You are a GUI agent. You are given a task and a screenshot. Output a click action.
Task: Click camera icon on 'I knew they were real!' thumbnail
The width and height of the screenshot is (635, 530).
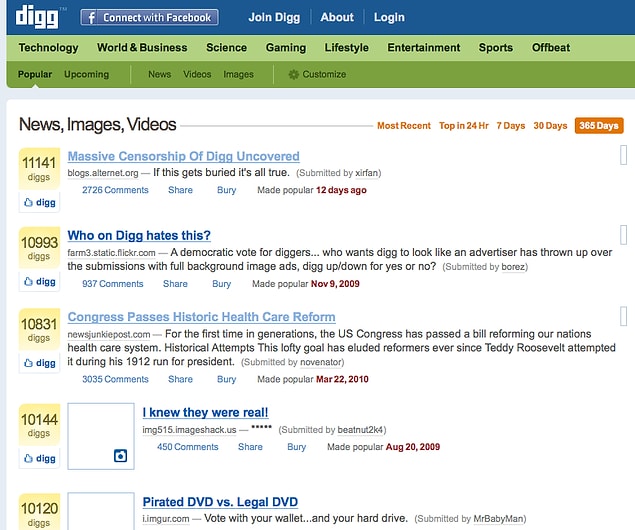pyautogui.click(x=120, y=456)
